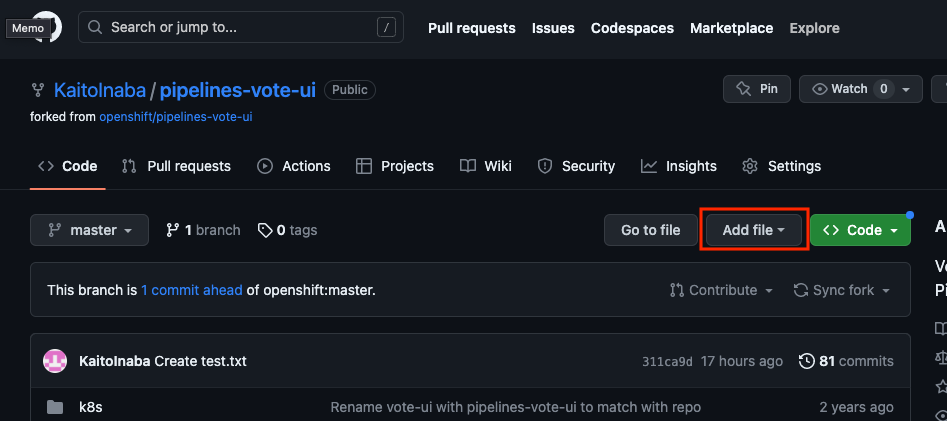Open KaitoInaba author link in commit row

coord(115,362)
